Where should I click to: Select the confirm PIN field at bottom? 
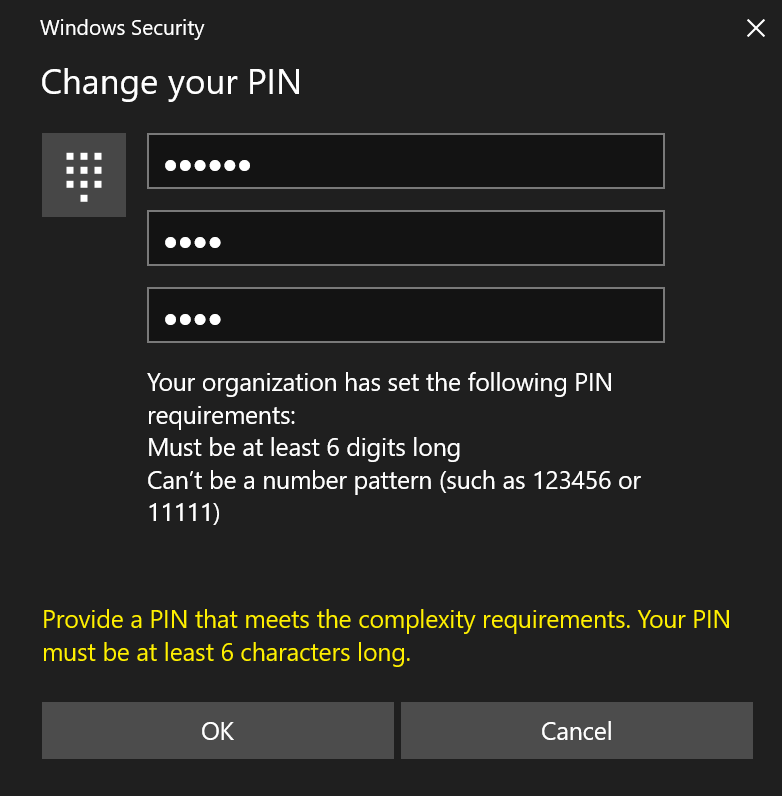coord(405,315)
